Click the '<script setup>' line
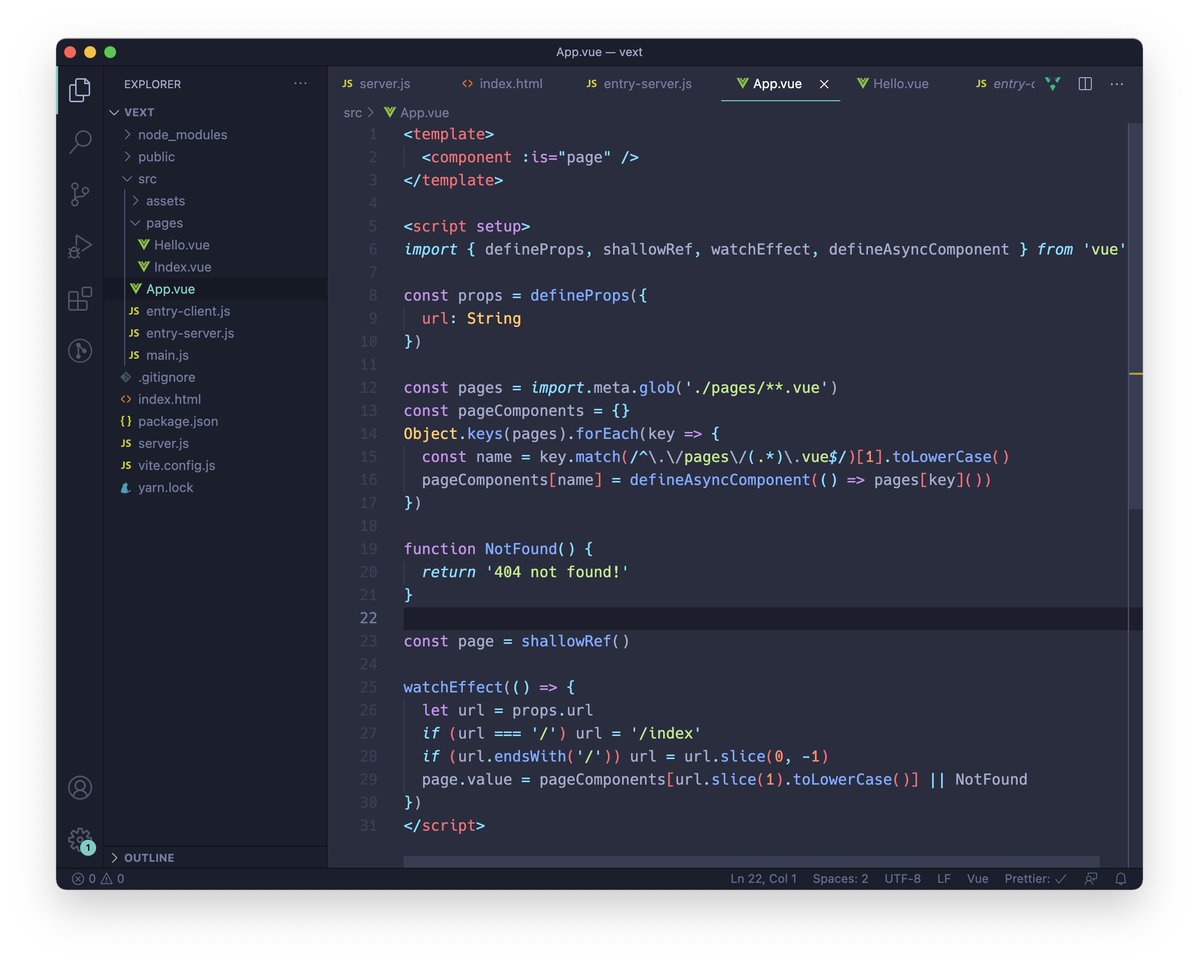 pos(466,226)
